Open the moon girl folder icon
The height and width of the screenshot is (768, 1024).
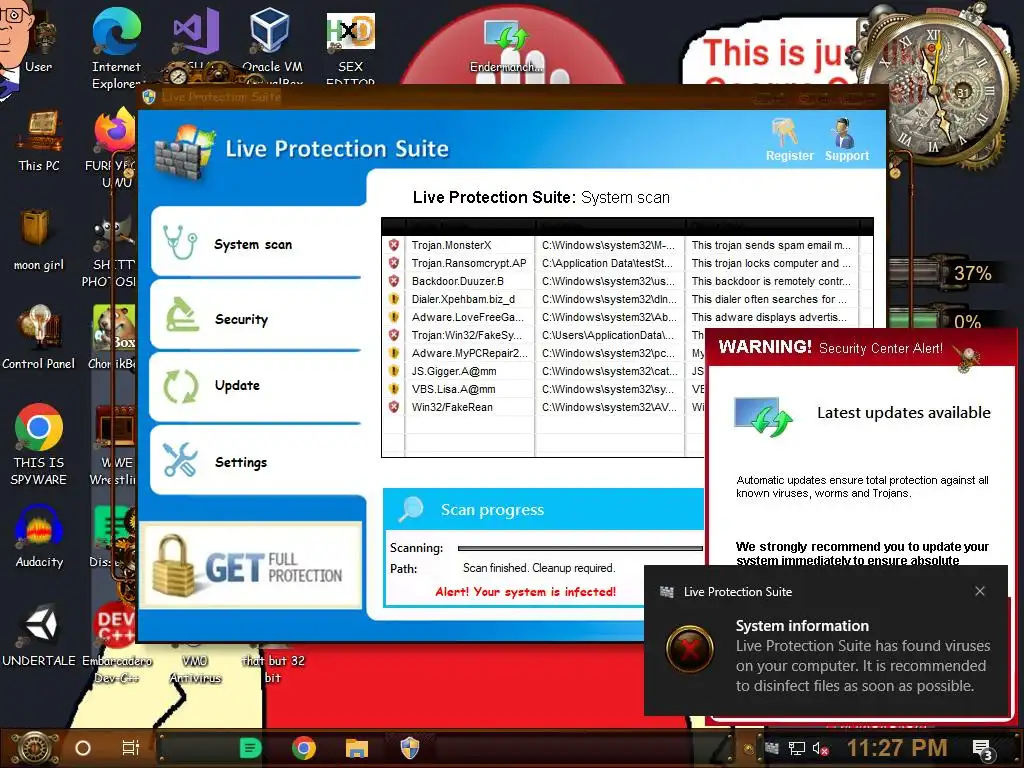pyautogui.click(x=38, y=239)
